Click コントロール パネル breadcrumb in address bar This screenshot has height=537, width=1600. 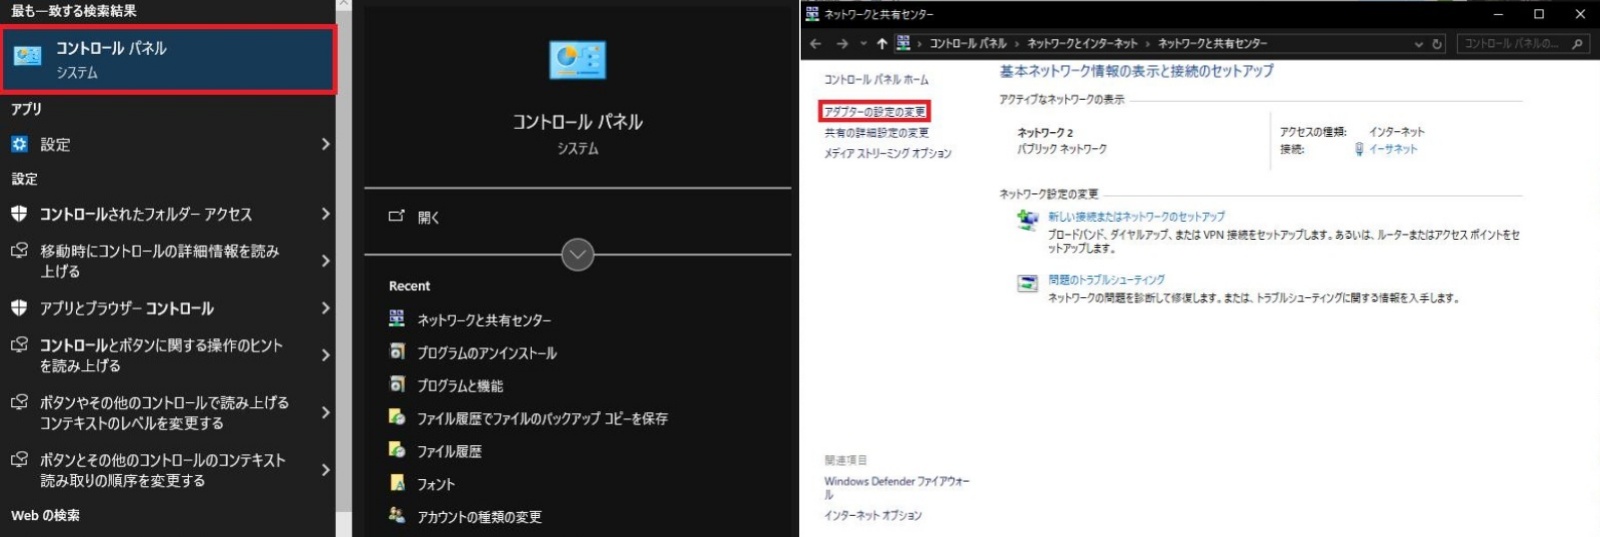coord(967,44)
